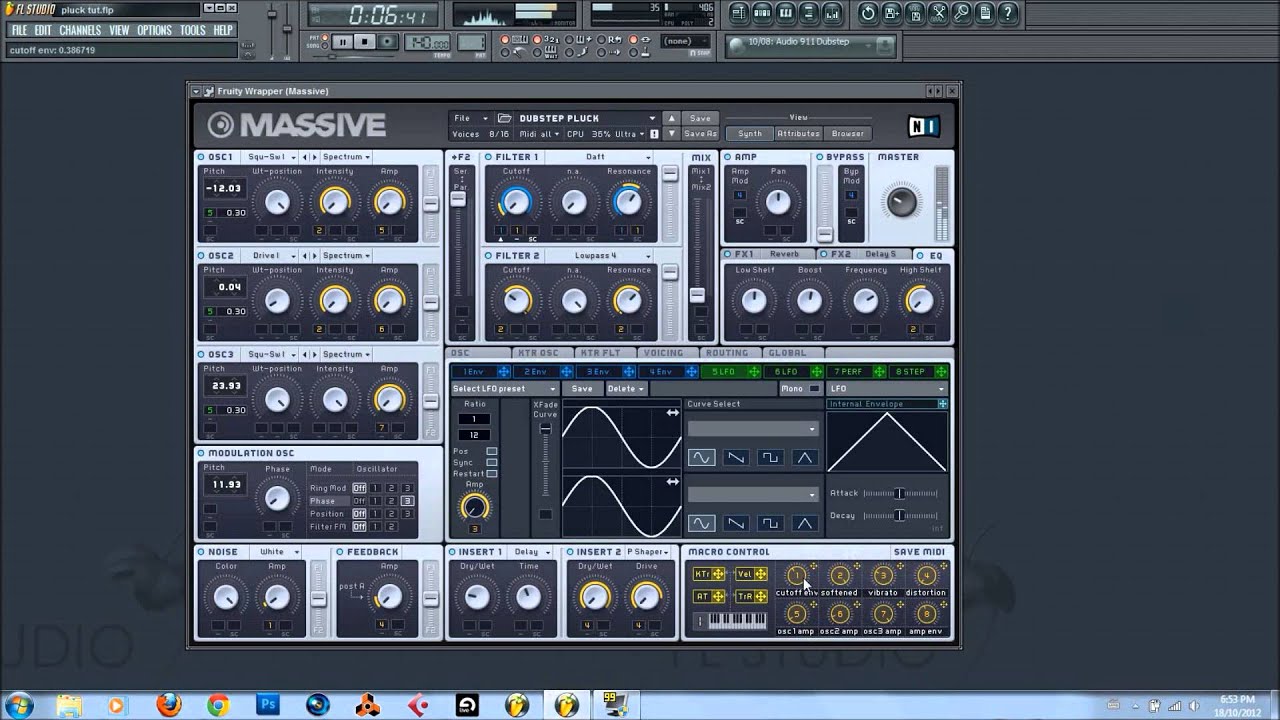Toggle INSERT 2 power indicator
Viewport: 1280px width, 720px height.
(x=570, y=552)
